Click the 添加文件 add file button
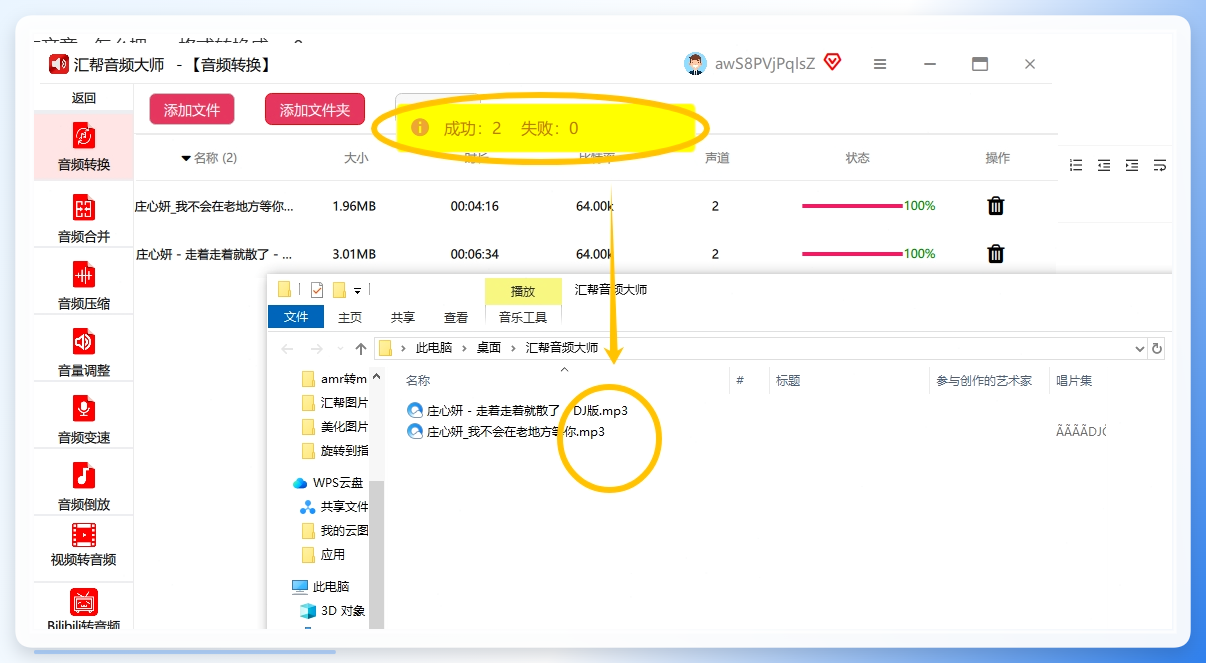The image size is (1206, 663). point(192,110)
